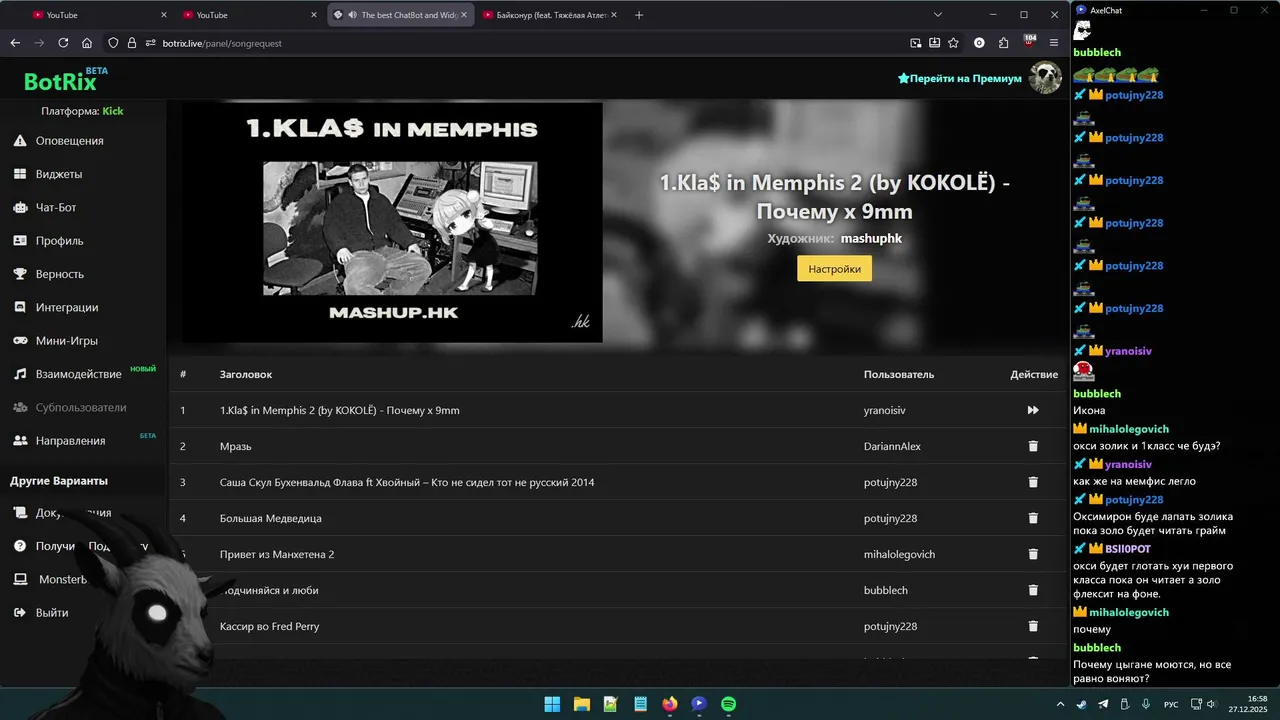Viewport: 1280px width, 720px height.
Task: Mute the BotRix tab via speaker icon
Action: 353,15
